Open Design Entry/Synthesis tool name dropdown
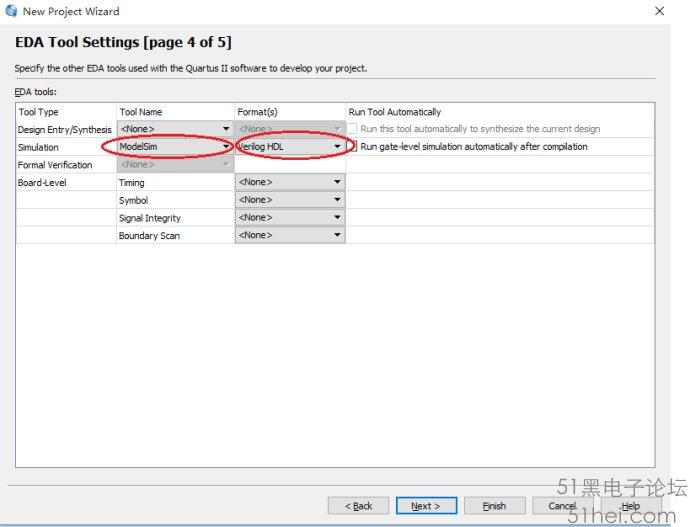 [x=175, y=129]
